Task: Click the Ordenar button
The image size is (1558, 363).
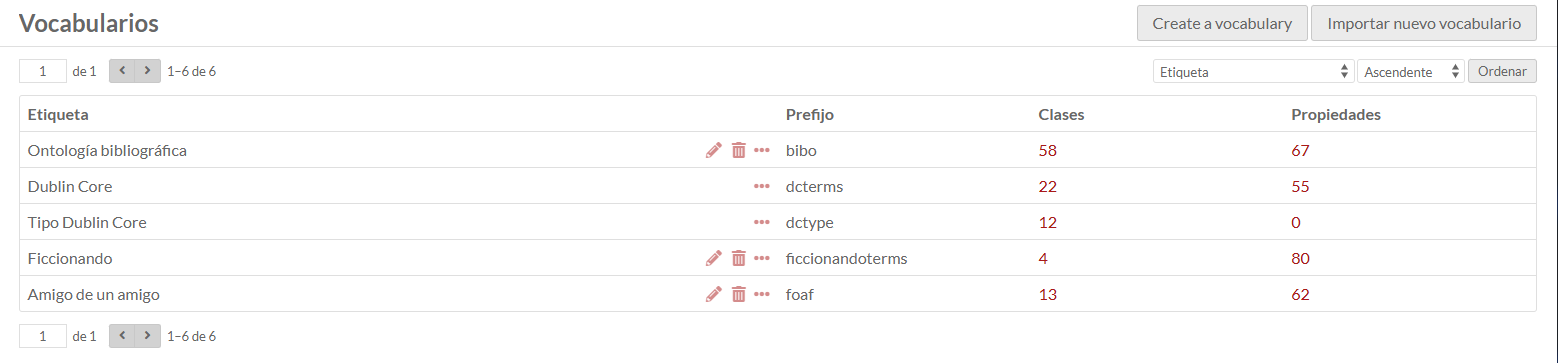Action: 1502,71
